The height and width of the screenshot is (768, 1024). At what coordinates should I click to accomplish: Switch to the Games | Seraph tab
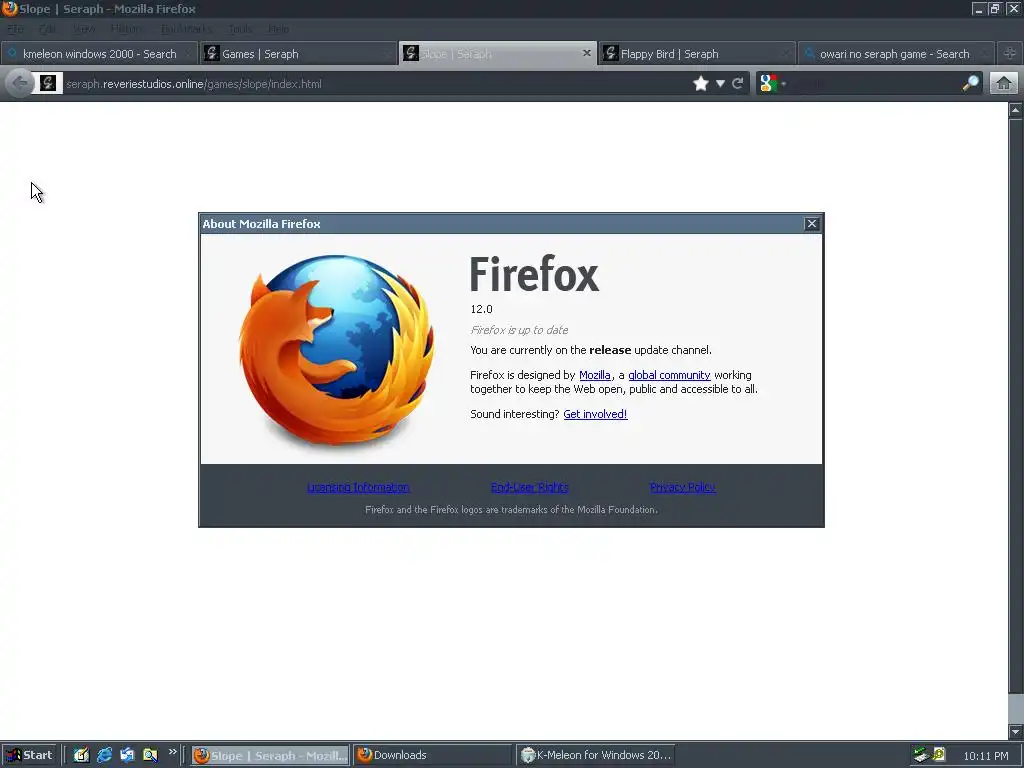click(x=298, y=54)
